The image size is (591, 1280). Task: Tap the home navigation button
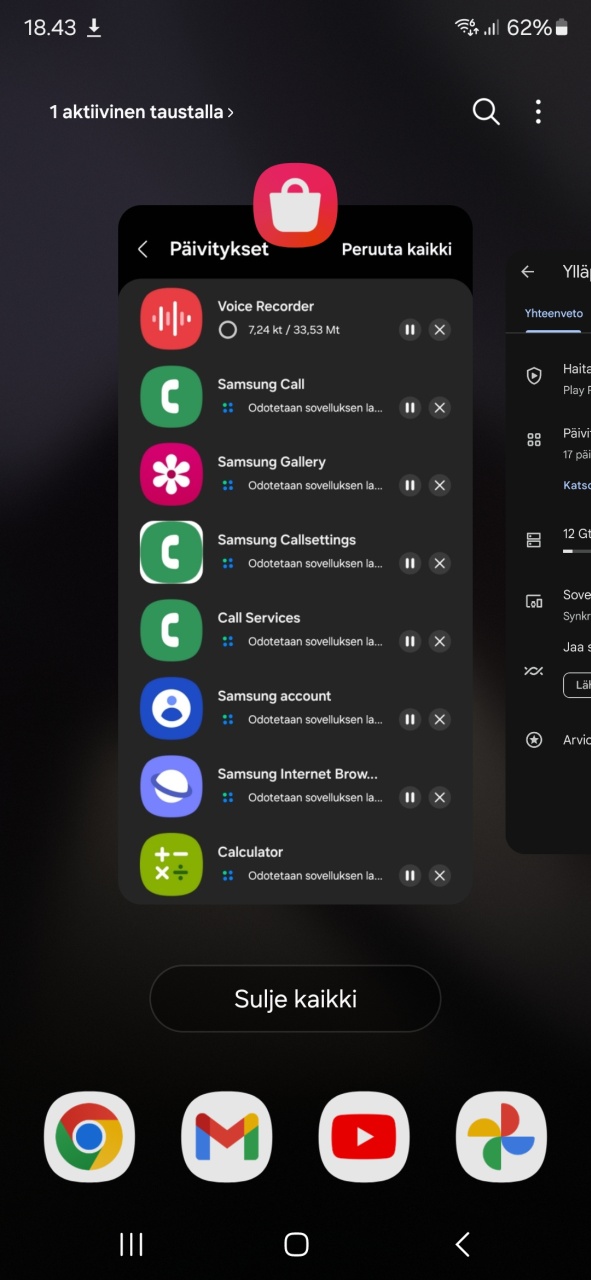point(296,1244)
